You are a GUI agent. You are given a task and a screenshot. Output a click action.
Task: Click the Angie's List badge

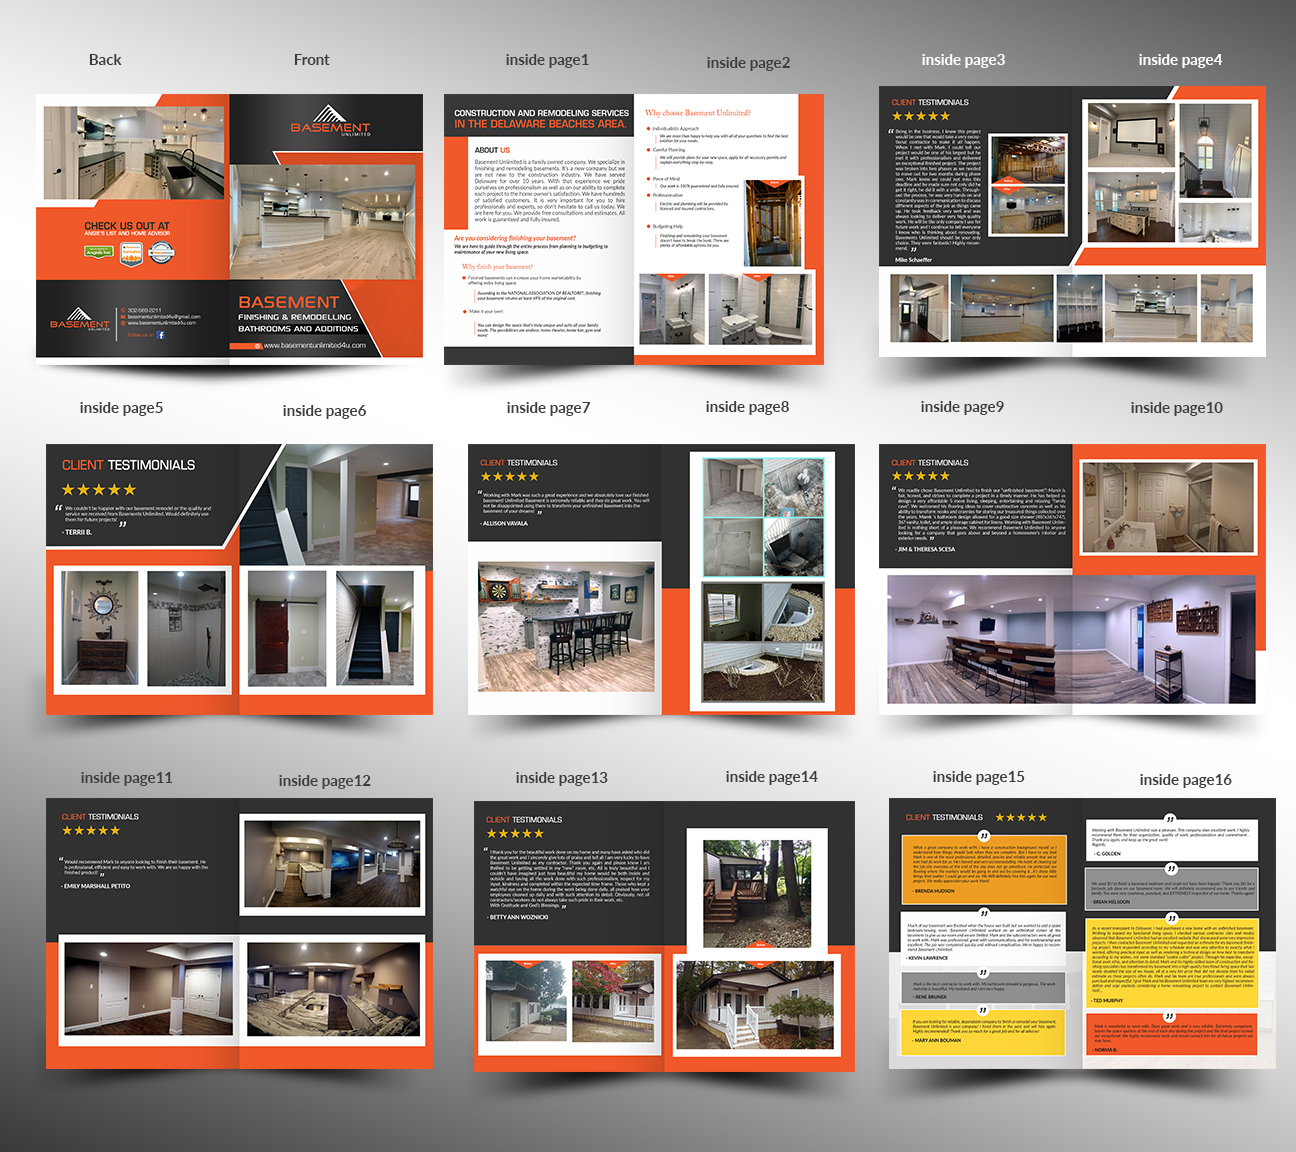pyautogui.click(x=99, y=253)
